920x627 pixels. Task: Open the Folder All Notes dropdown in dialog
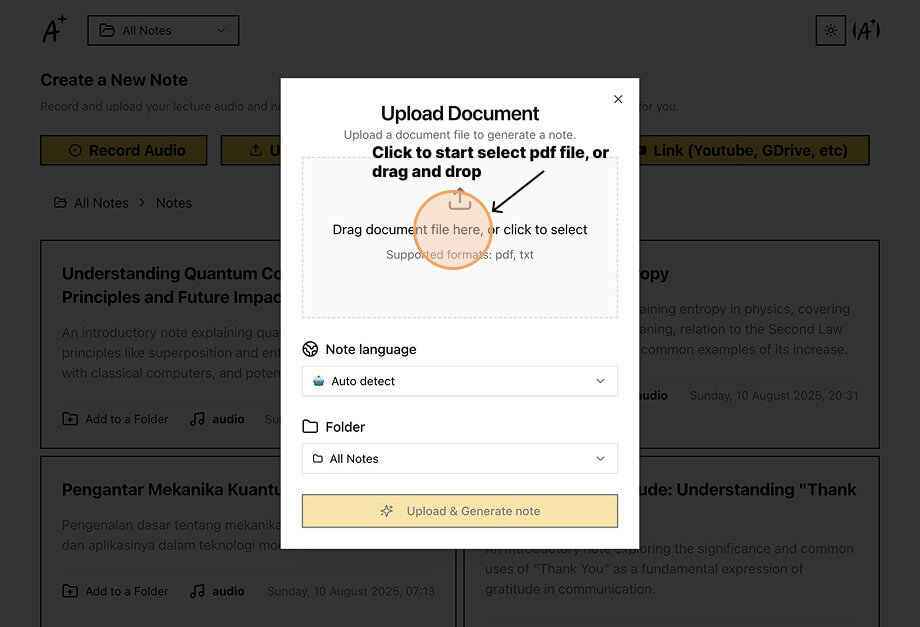[x=460, y=459]
